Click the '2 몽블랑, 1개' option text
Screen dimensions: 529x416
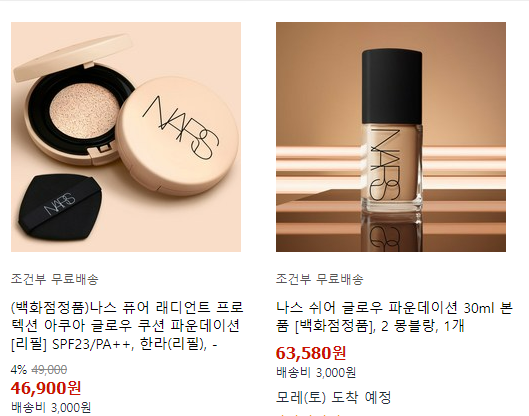tap(423, 326)
